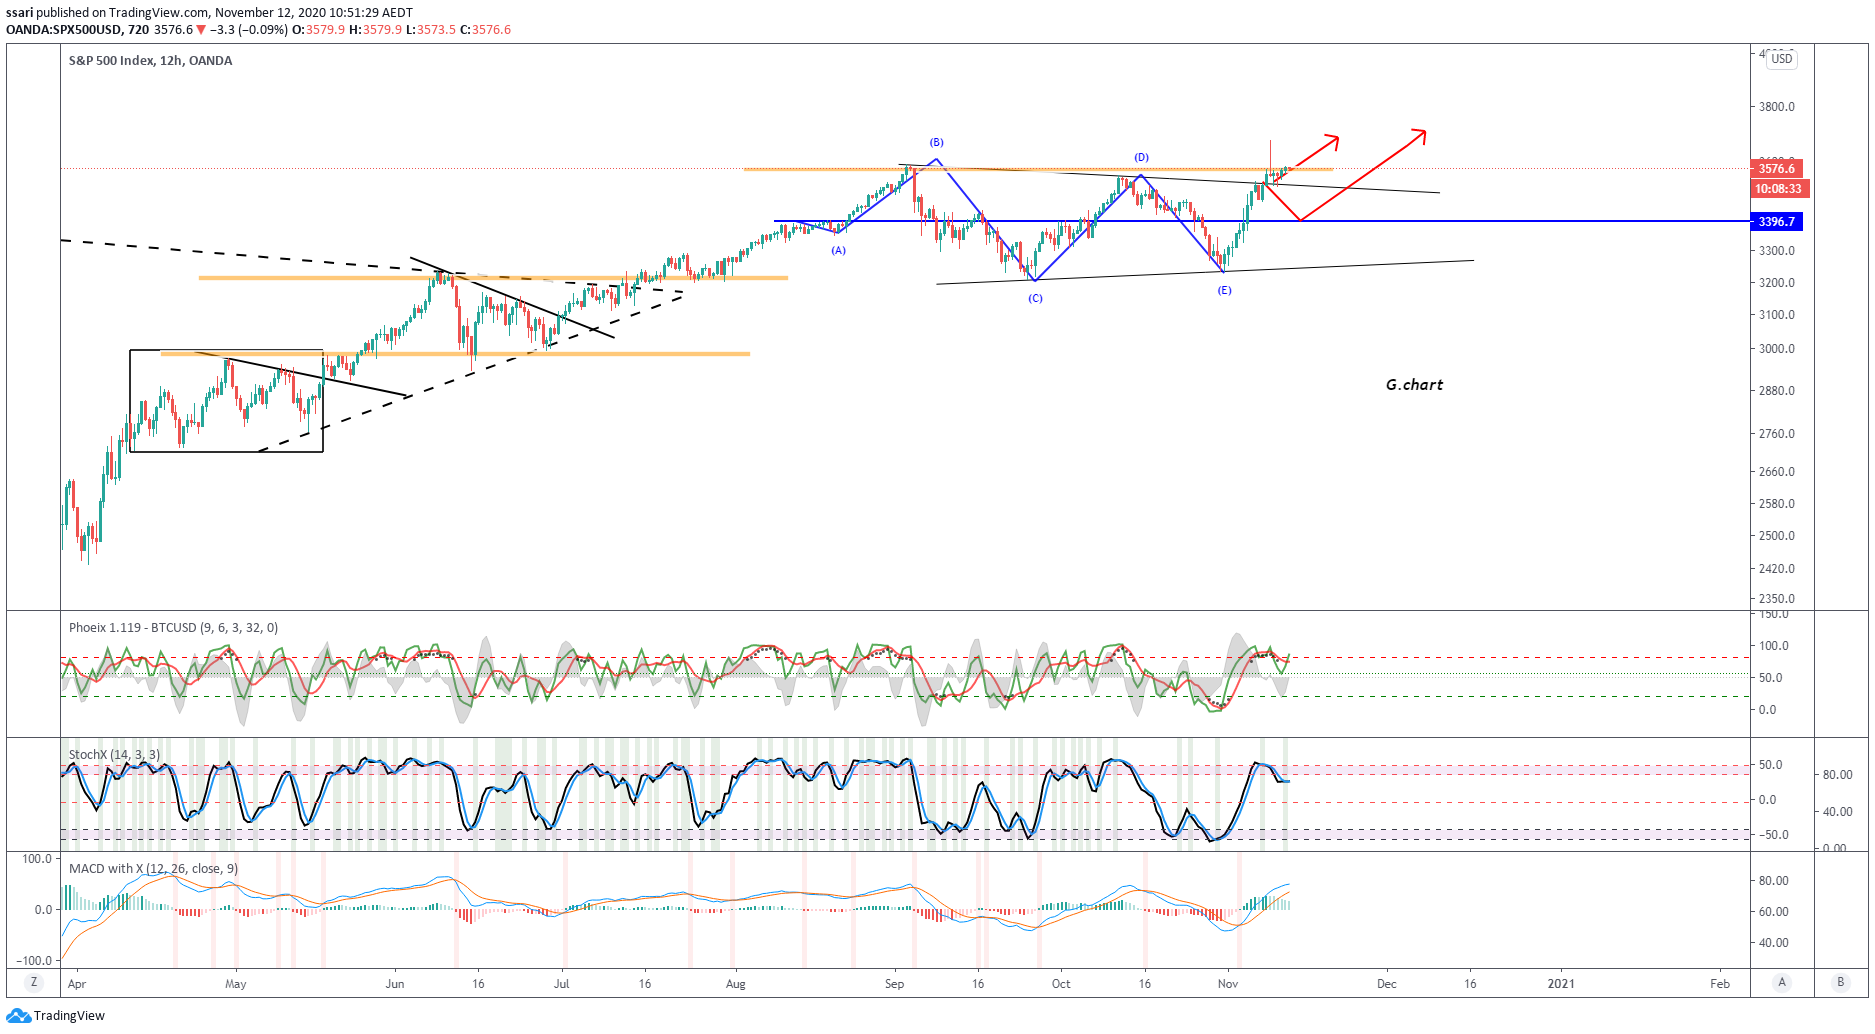Click the OANDA:SPX500USD, 720 symbol header

(x=78, y=30)
